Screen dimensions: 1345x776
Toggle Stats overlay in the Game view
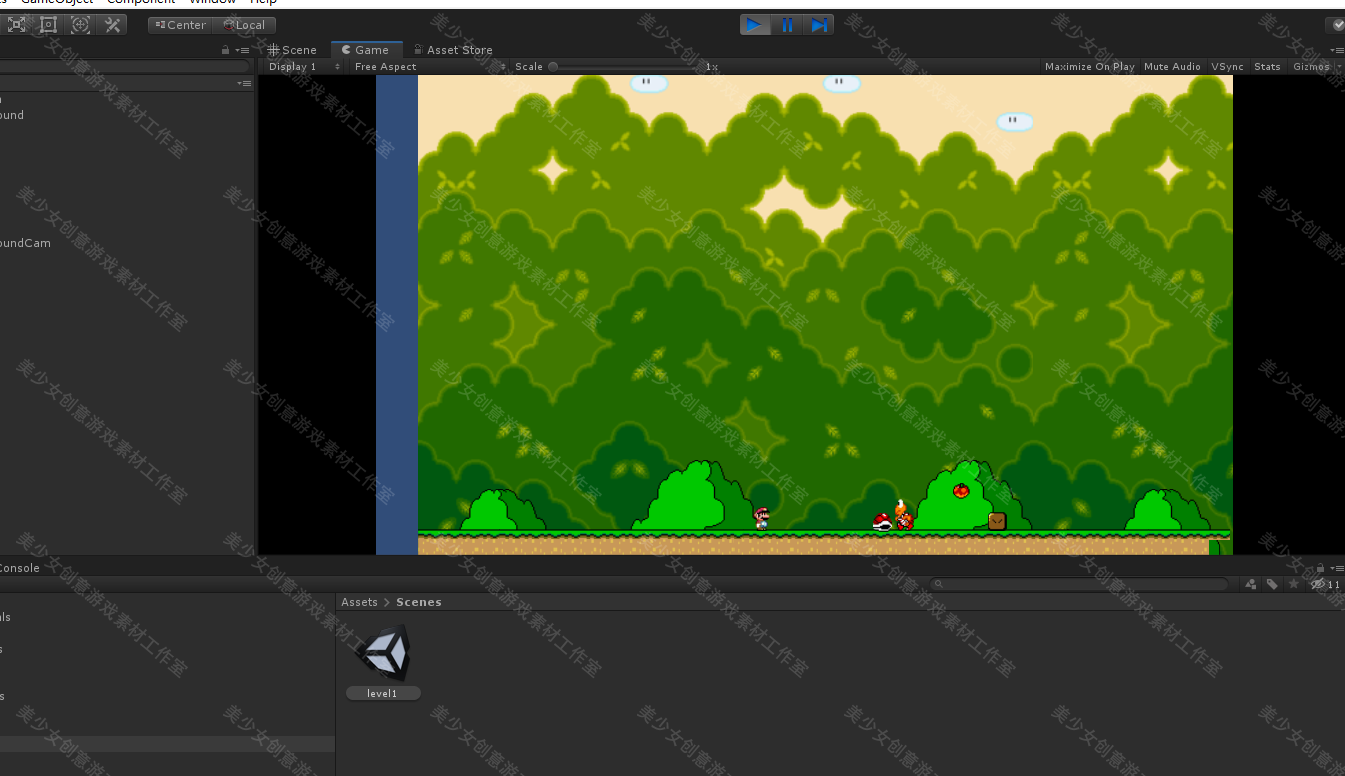click(x=1267, y=66)
